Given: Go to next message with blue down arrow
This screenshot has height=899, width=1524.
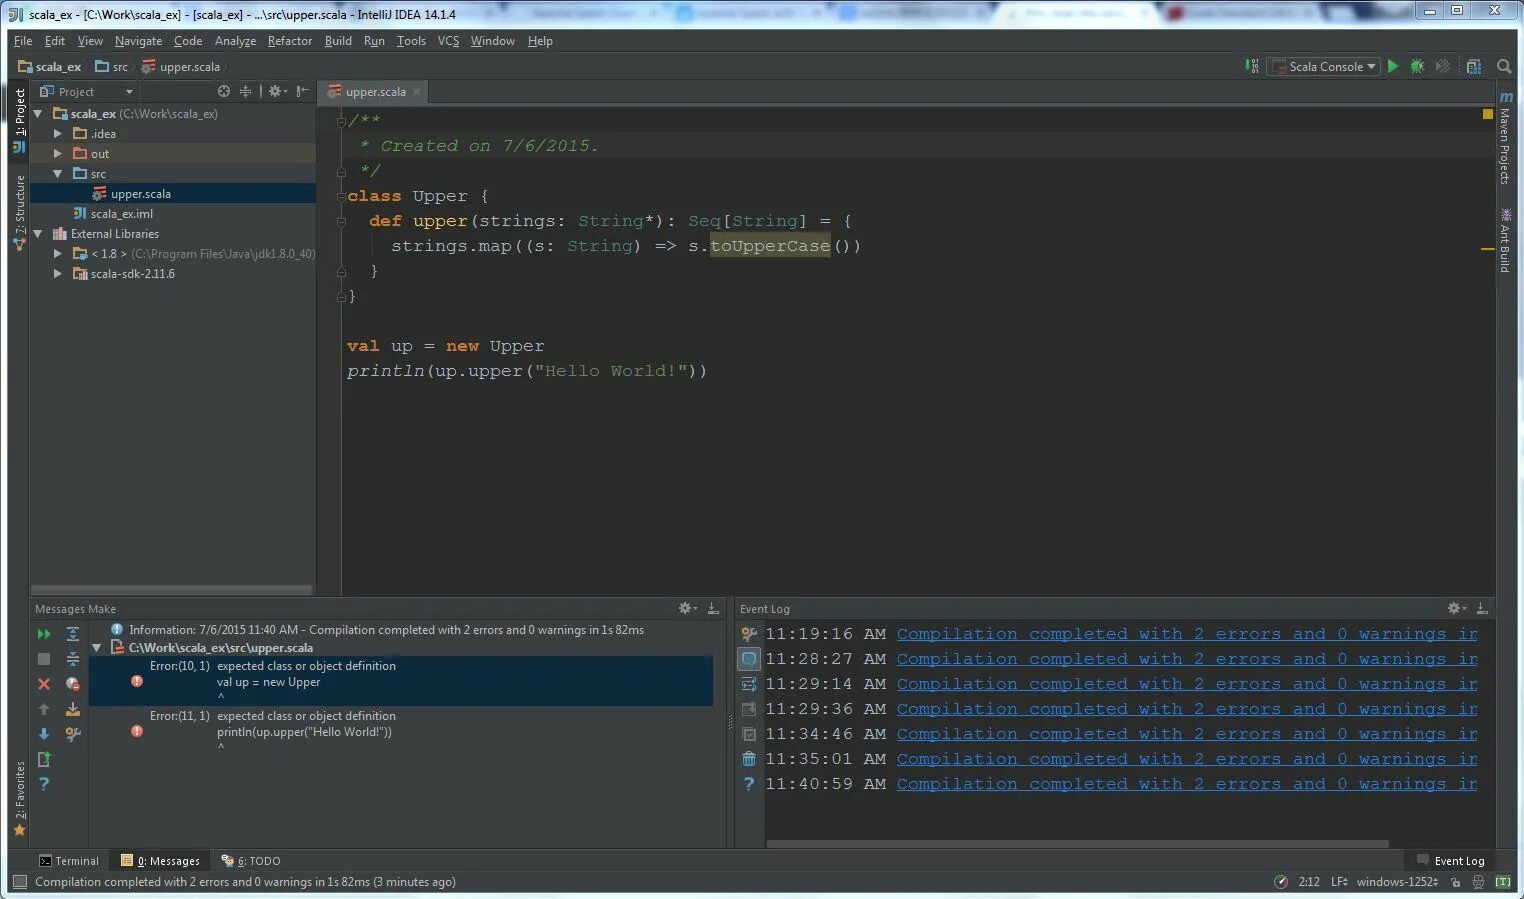Looking at the screenshot, I should [44, 734].
